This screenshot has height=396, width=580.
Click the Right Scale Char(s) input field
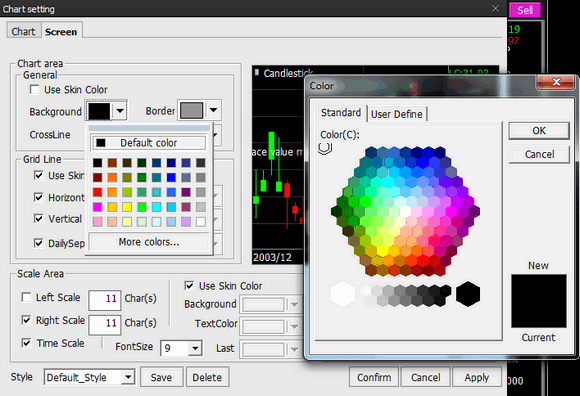(105, 323)
